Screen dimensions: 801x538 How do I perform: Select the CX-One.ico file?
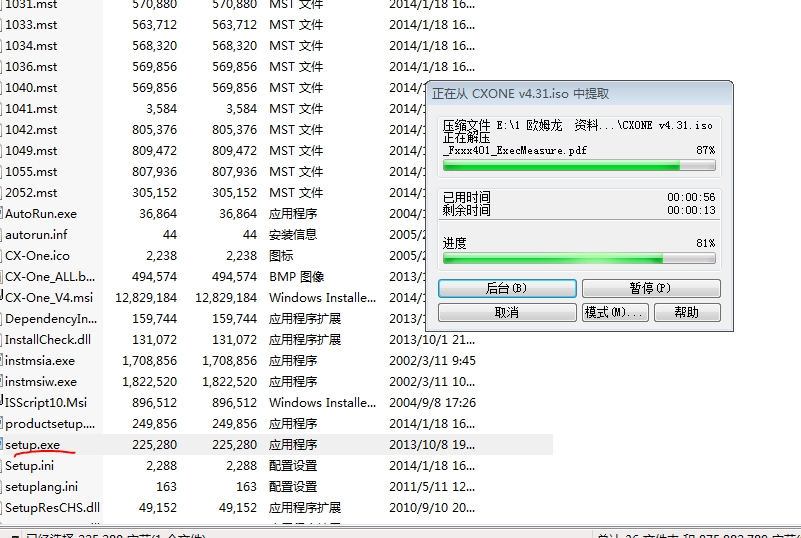37,256
